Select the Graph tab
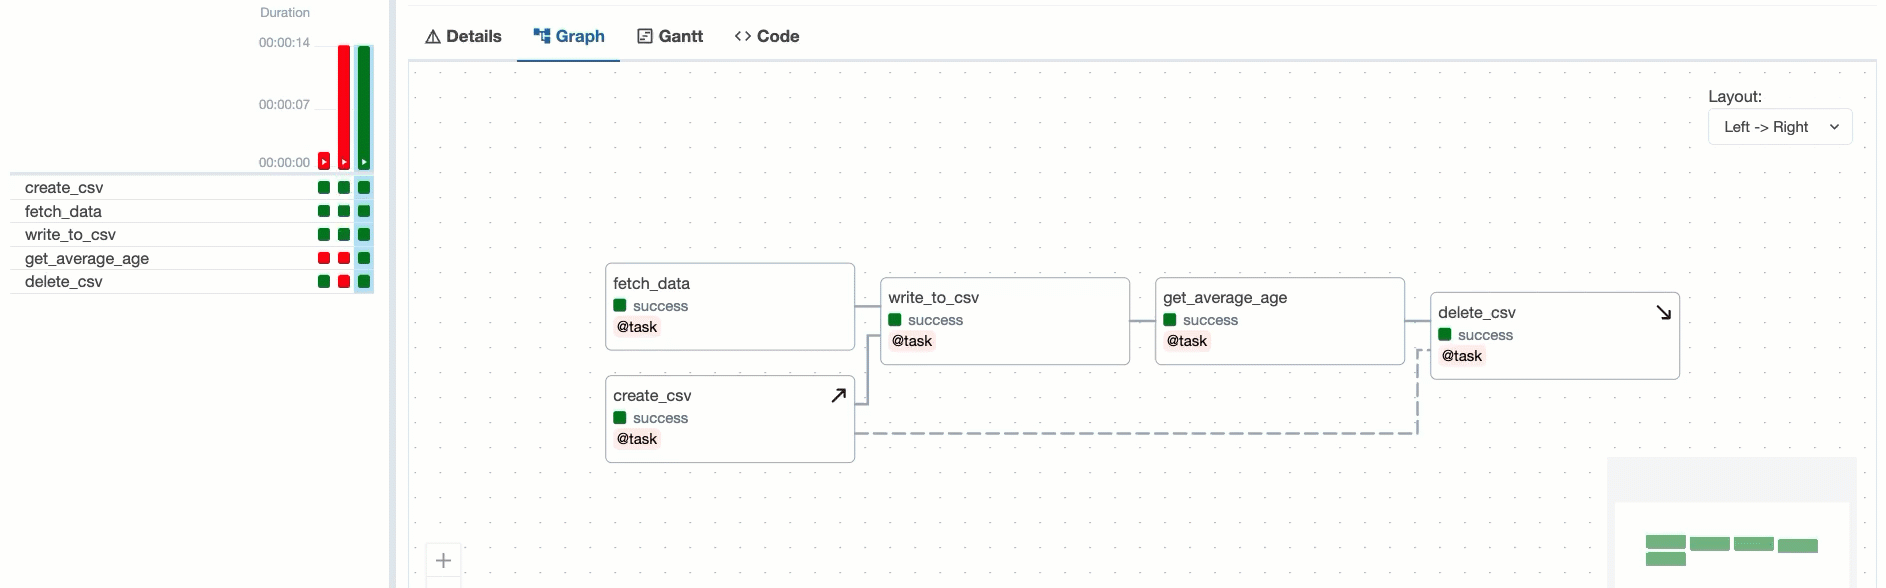Viewport: 1886px width, 588px height. (x=568, y=36)
